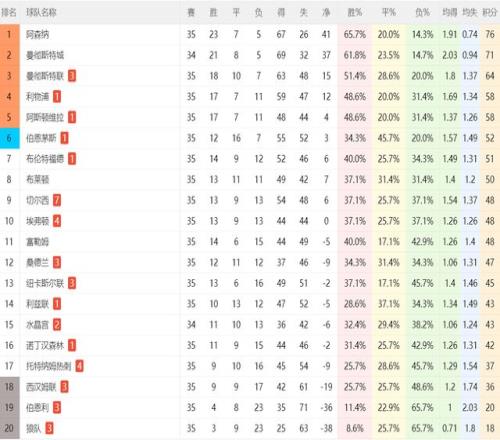Open the 富勒姆 team link
The width and height of the screenshot is (500, 440).
click(x=38, y=242)
